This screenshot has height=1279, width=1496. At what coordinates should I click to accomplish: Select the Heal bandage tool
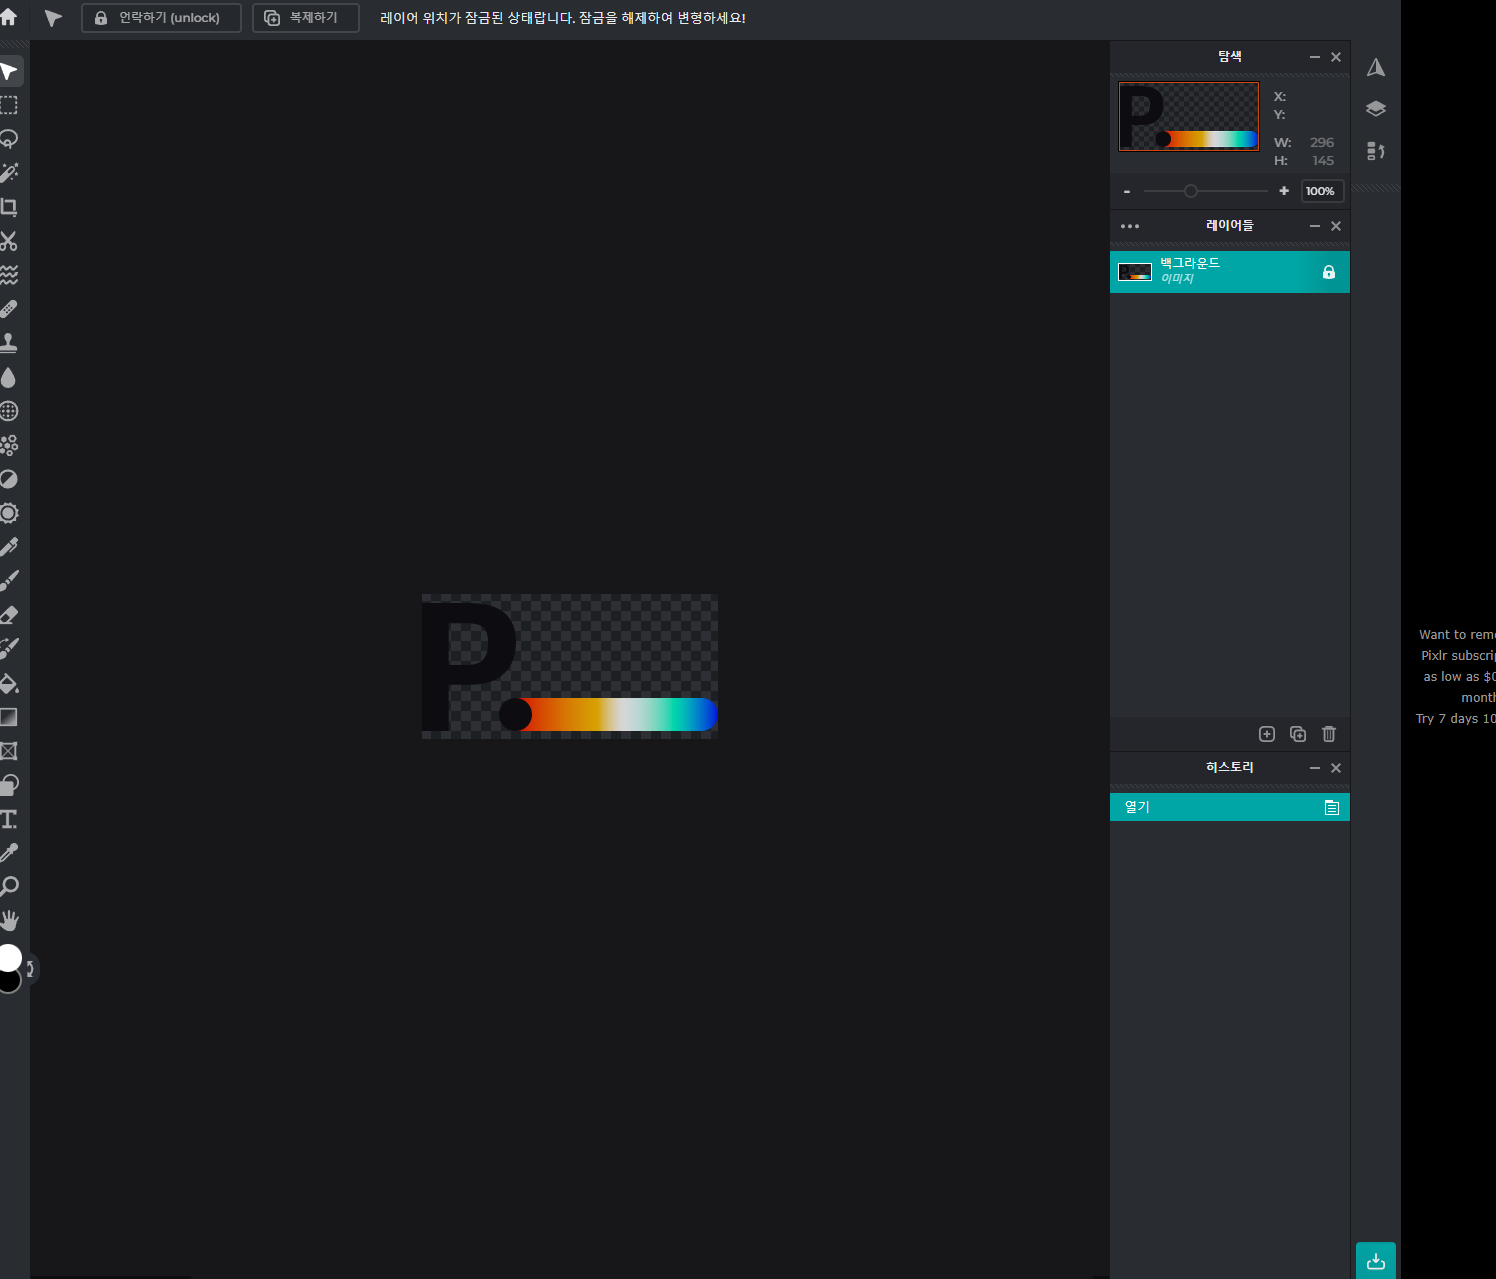9,309
